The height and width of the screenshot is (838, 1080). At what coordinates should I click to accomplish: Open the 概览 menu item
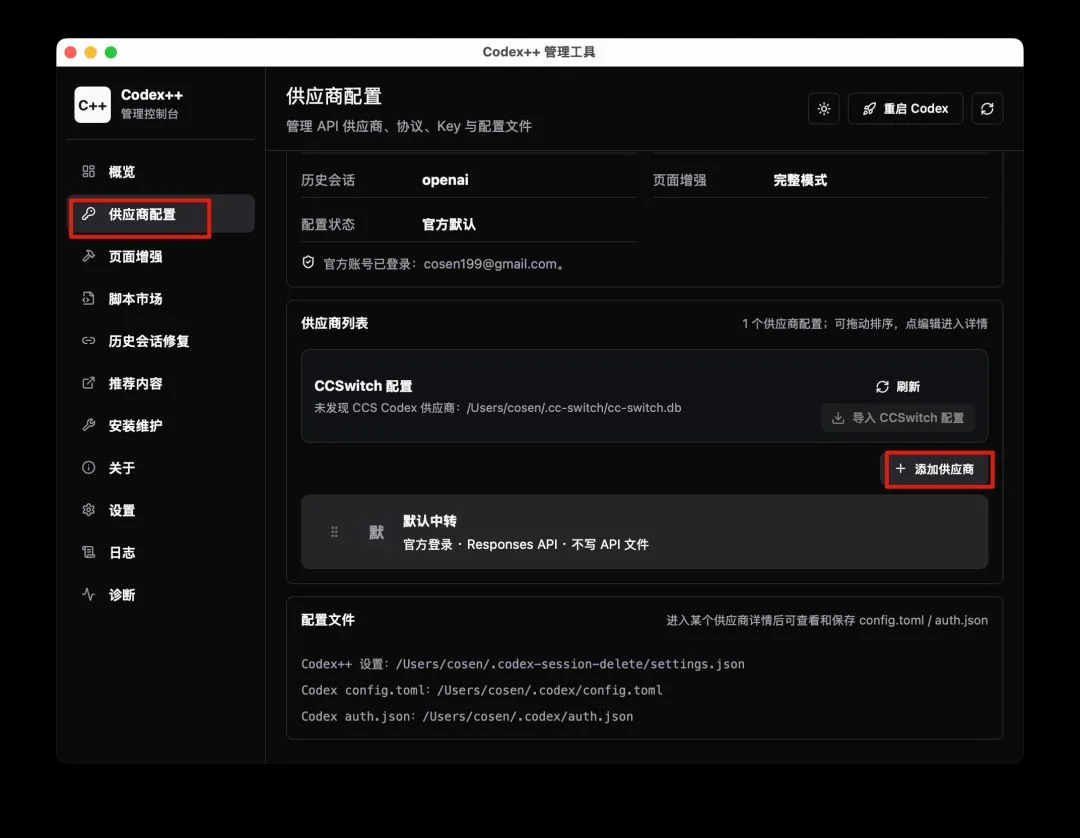[161, 171]
